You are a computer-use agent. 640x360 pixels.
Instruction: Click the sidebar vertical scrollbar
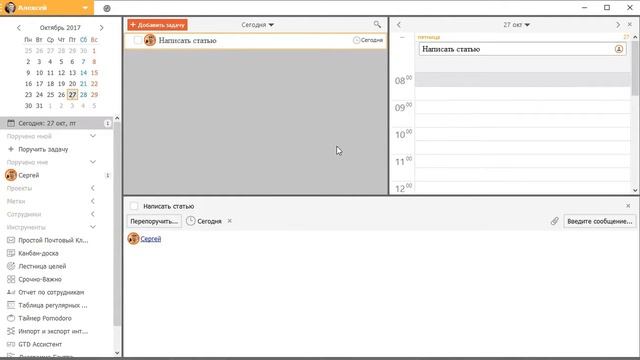(117, 224)
